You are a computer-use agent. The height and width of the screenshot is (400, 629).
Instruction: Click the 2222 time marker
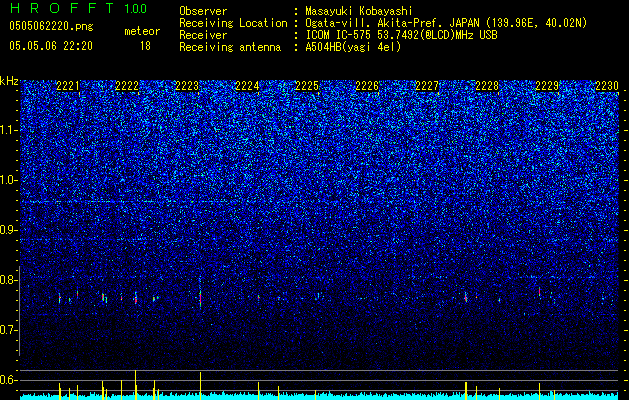click(127, 86)
